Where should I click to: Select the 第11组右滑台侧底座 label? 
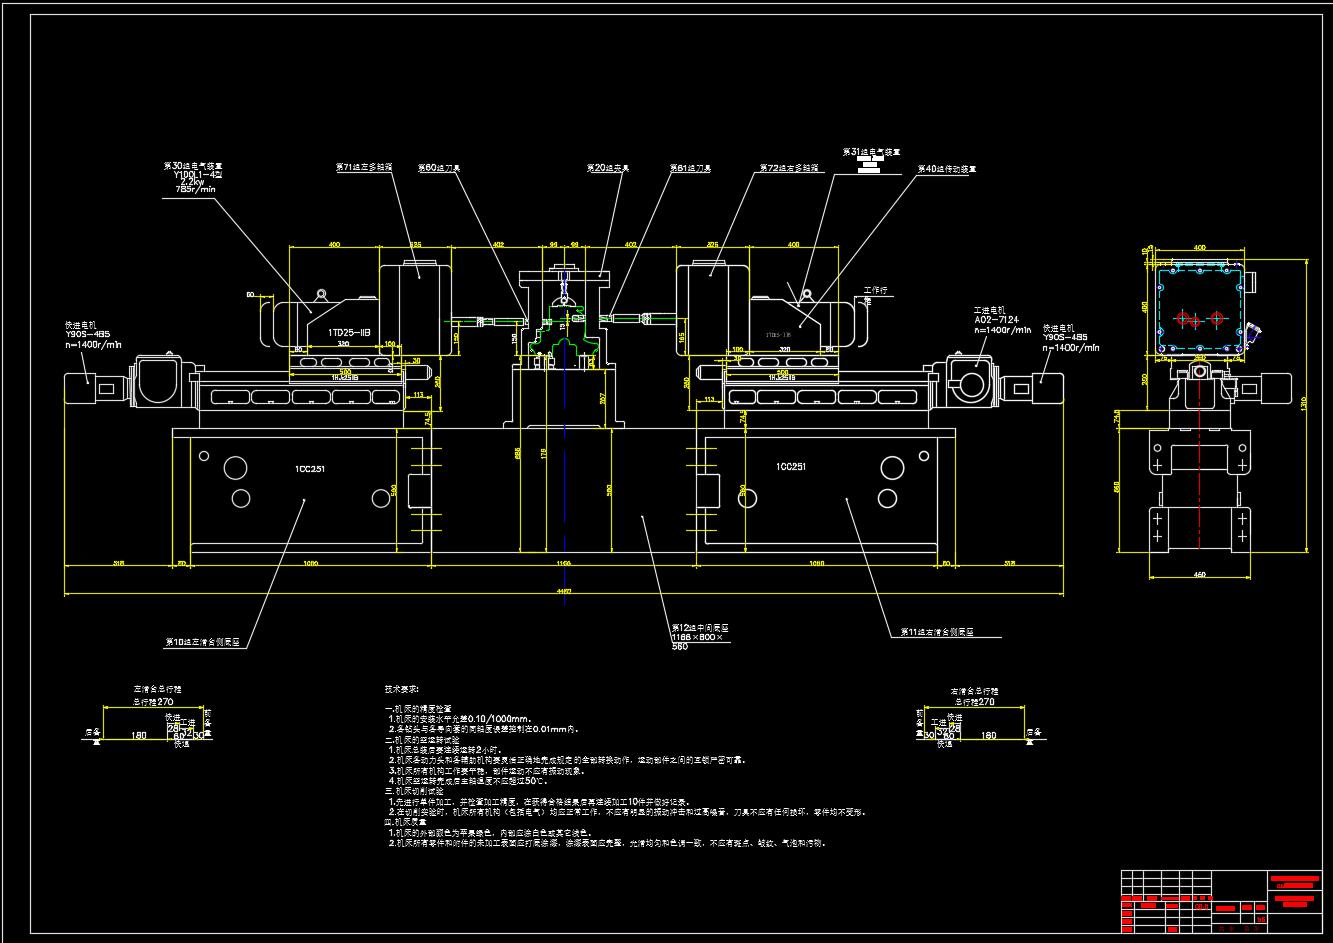(937, 632)
